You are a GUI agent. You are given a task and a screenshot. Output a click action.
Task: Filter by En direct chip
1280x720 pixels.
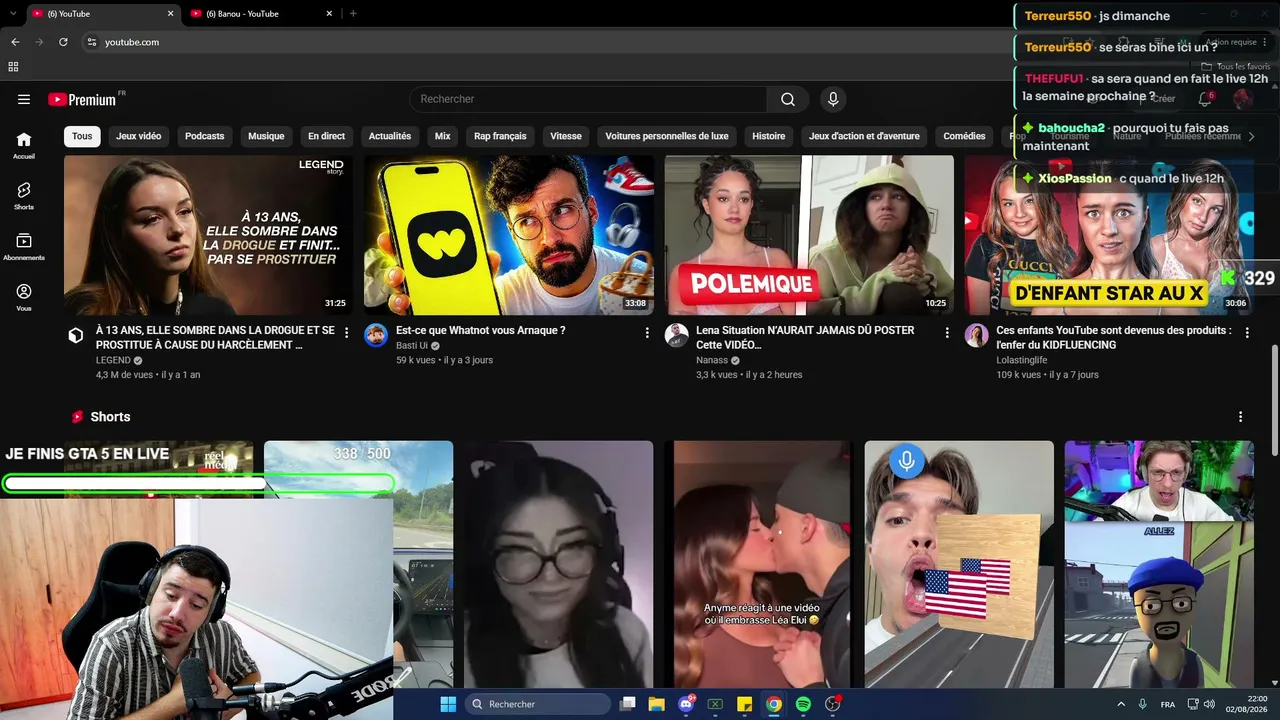point(326,136)
